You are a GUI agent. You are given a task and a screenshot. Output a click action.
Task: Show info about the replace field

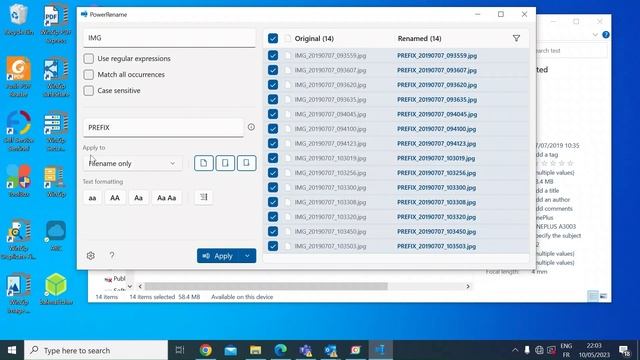(251, 127)
